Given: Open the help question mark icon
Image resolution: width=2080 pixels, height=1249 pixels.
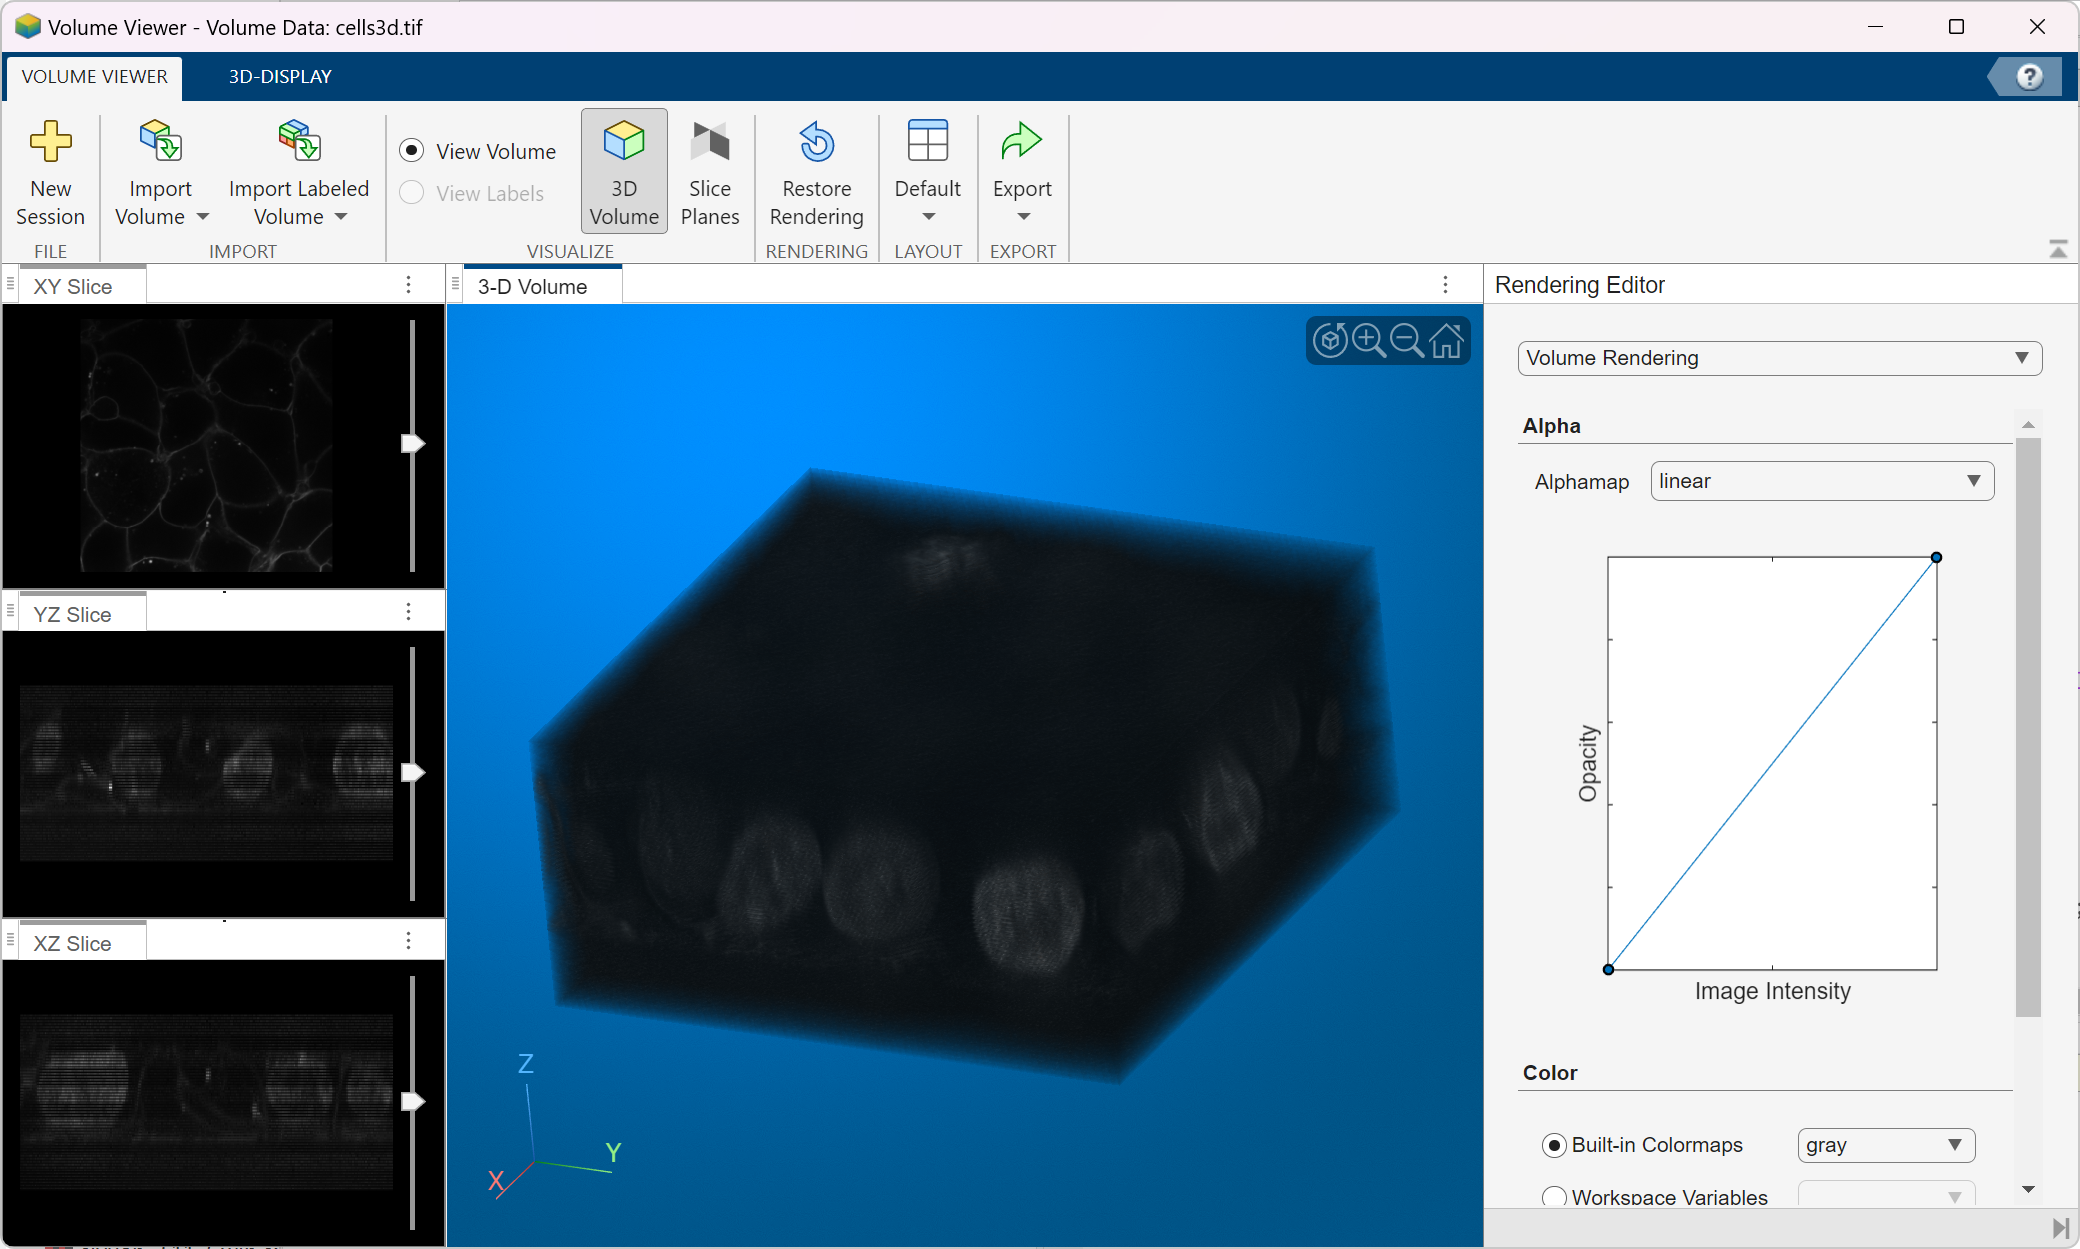Looking at the screenshot, I should coord(2029,77).
